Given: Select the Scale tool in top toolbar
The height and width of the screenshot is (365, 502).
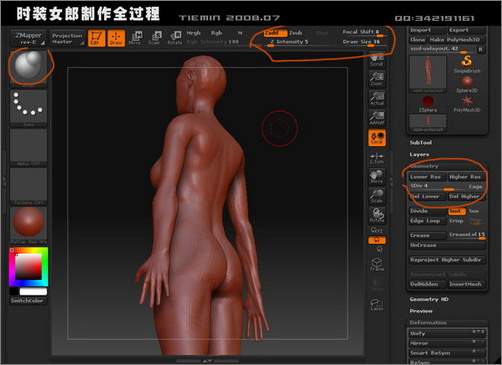Looking at the screenshot, I should click(155, 38).
